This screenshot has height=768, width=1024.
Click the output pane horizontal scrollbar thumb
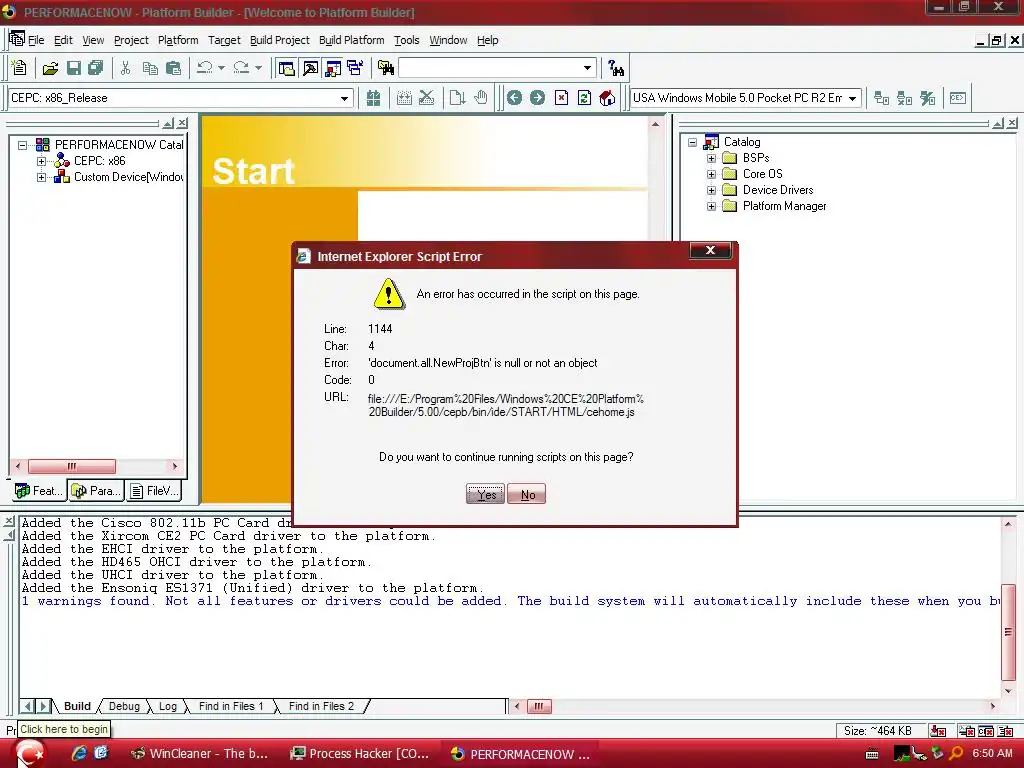click(x=539, y=706)
